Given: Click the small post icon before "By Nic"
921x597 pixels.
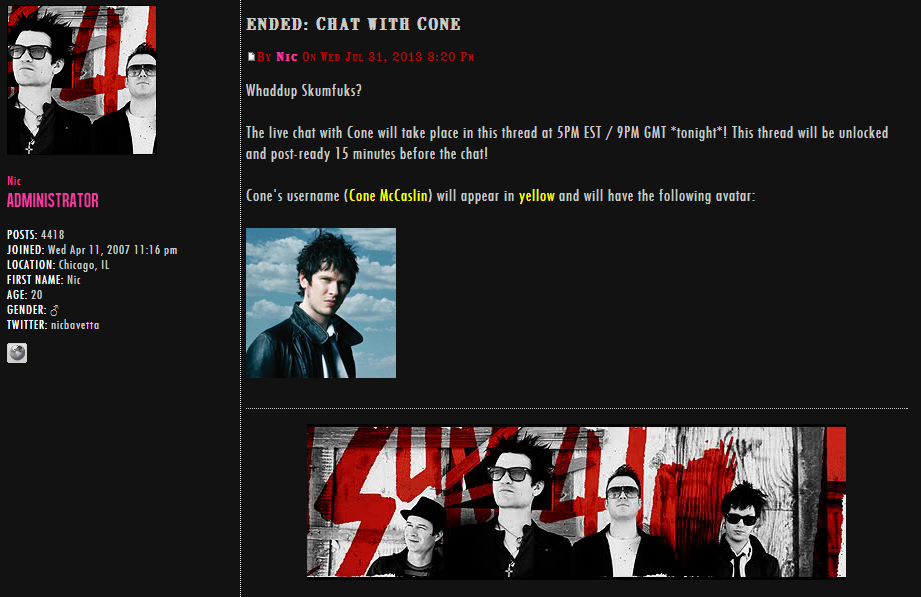Looking at the screenshot, I should [x=251, y=57].
